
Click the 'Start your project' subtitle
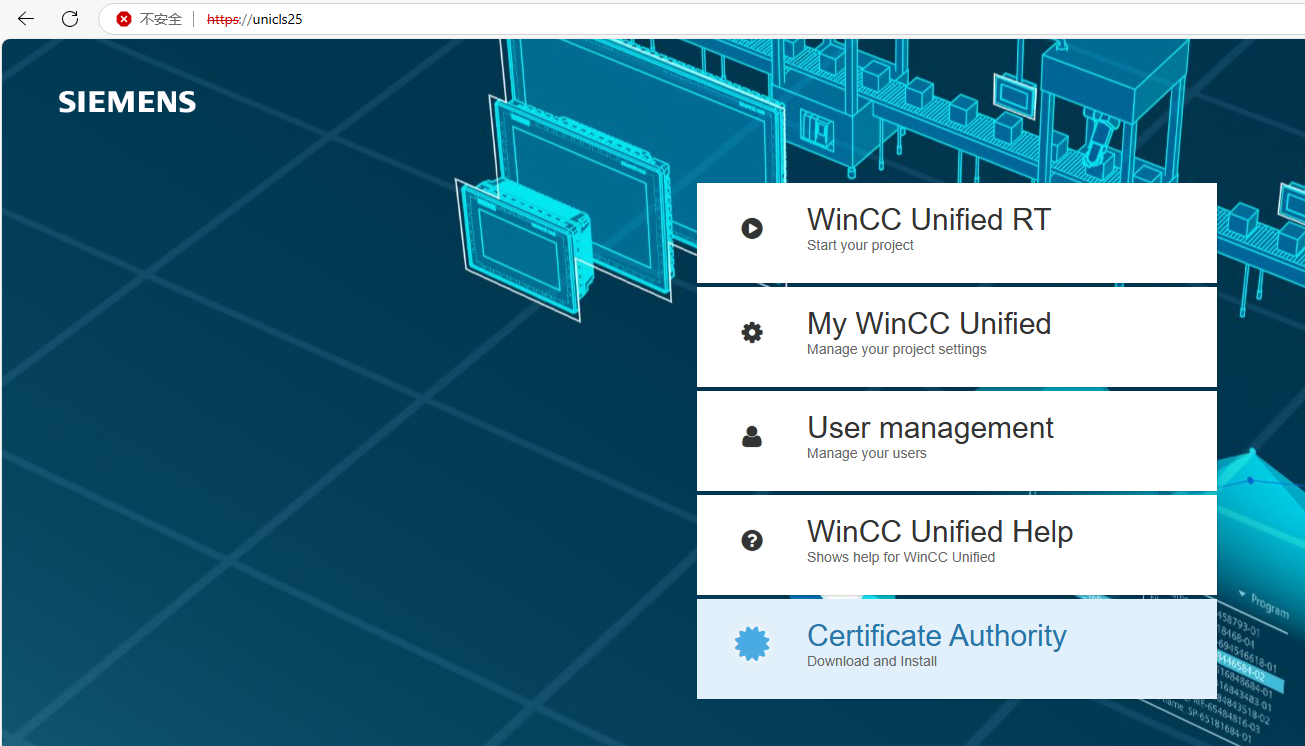click(x=860, y=246)
